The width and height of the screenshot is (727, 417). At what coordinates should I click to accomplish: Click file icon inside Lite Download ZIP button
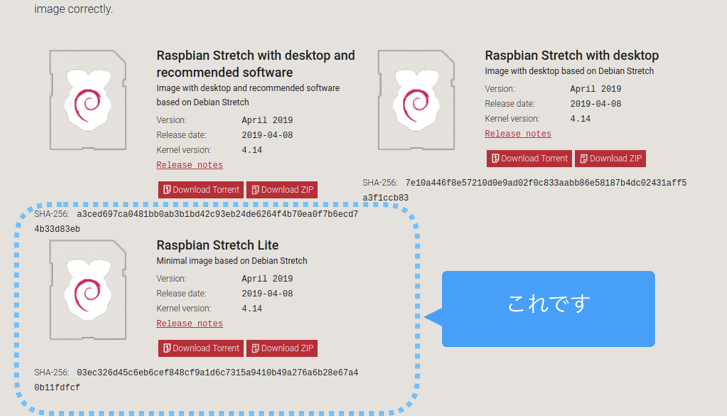[x=255, y=348]
